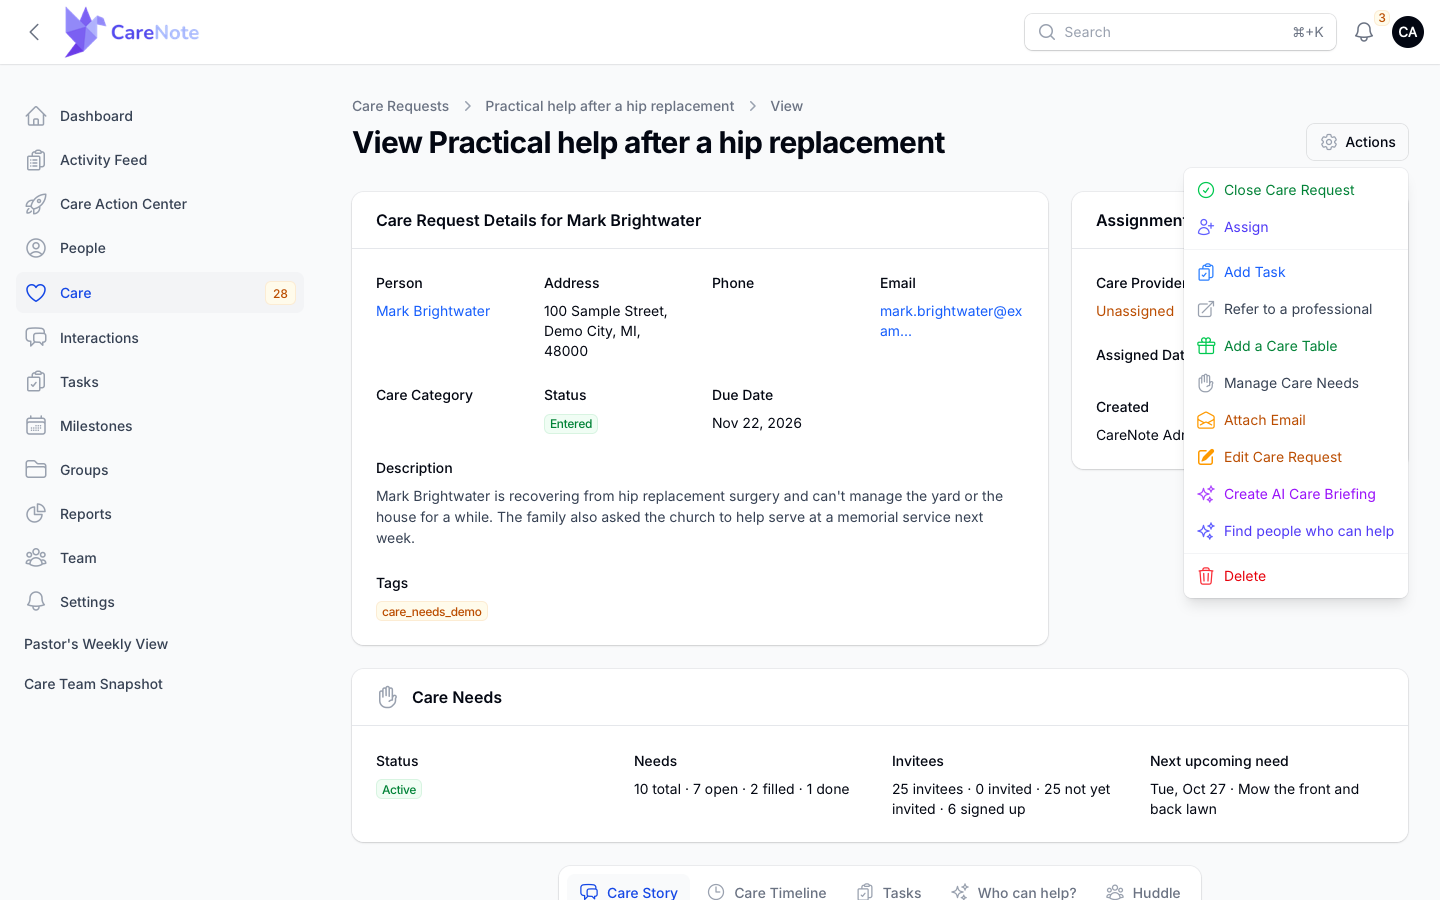
Task: Select Add Task menu item
Action: point(1296,272)
